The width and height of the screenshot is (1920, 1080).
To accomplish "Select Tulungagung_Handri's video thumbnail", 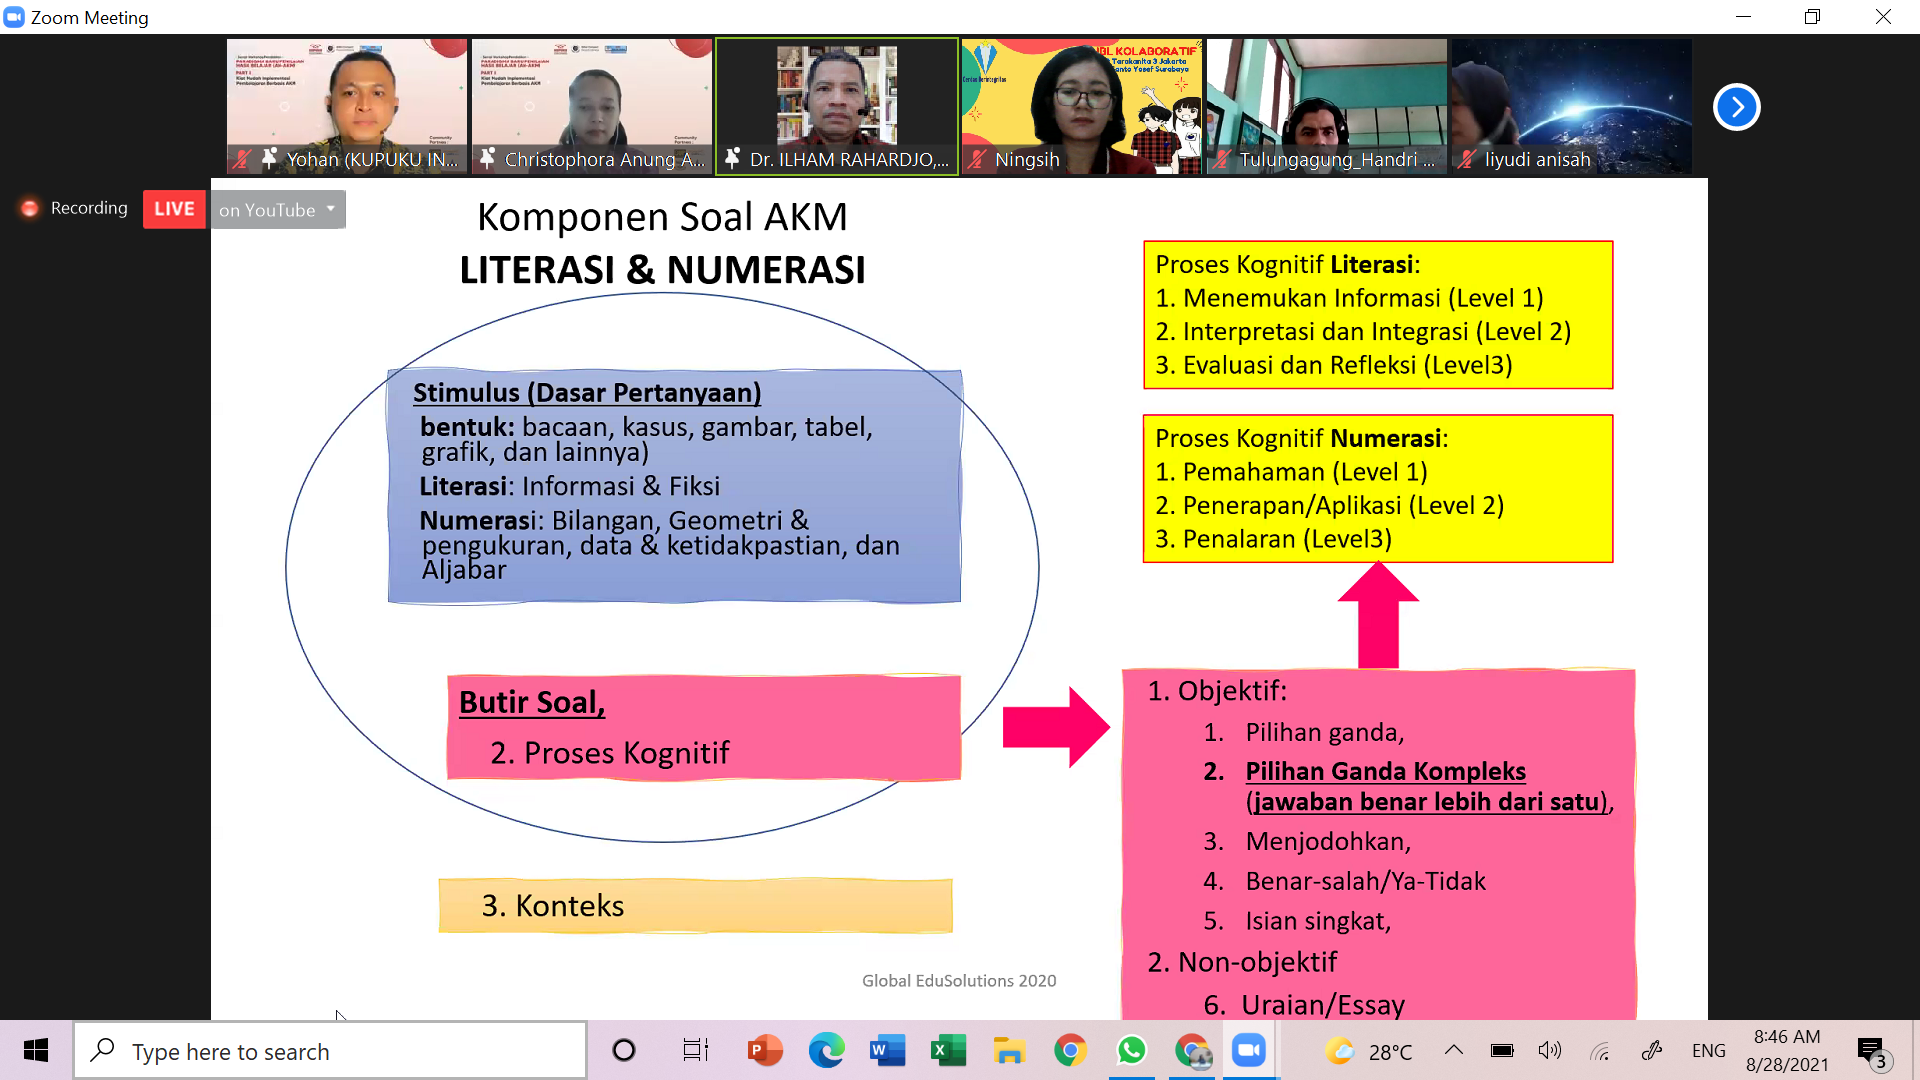I will 1327,107.
